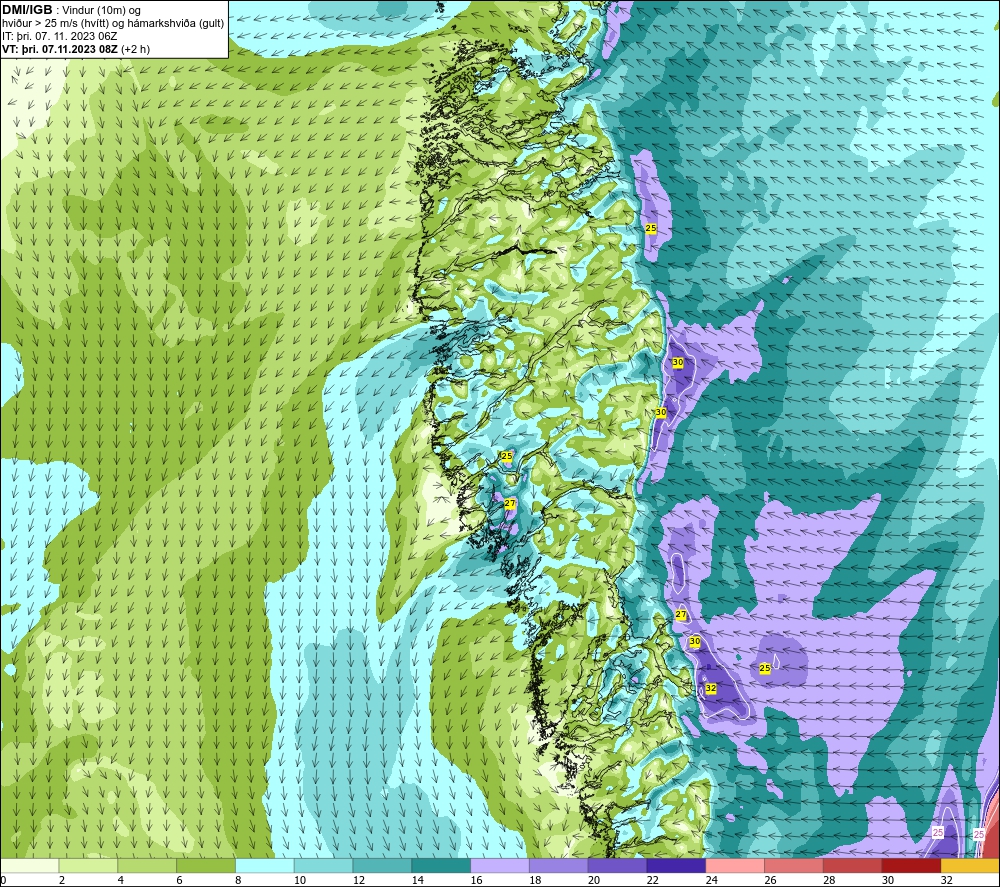The width and height of the screenshot is (1000, 887).
Task: Click the legend scale number 12
Action: (358, 880)
